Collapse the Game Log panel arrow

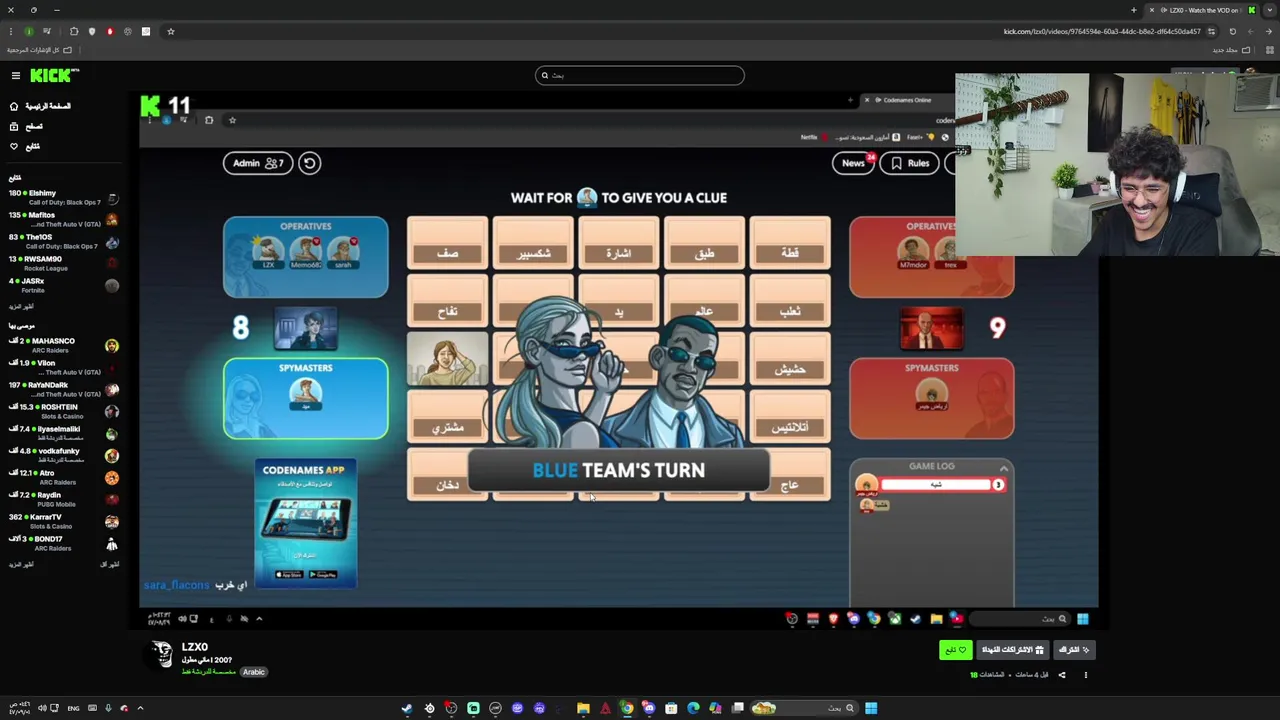point(1003,468)
